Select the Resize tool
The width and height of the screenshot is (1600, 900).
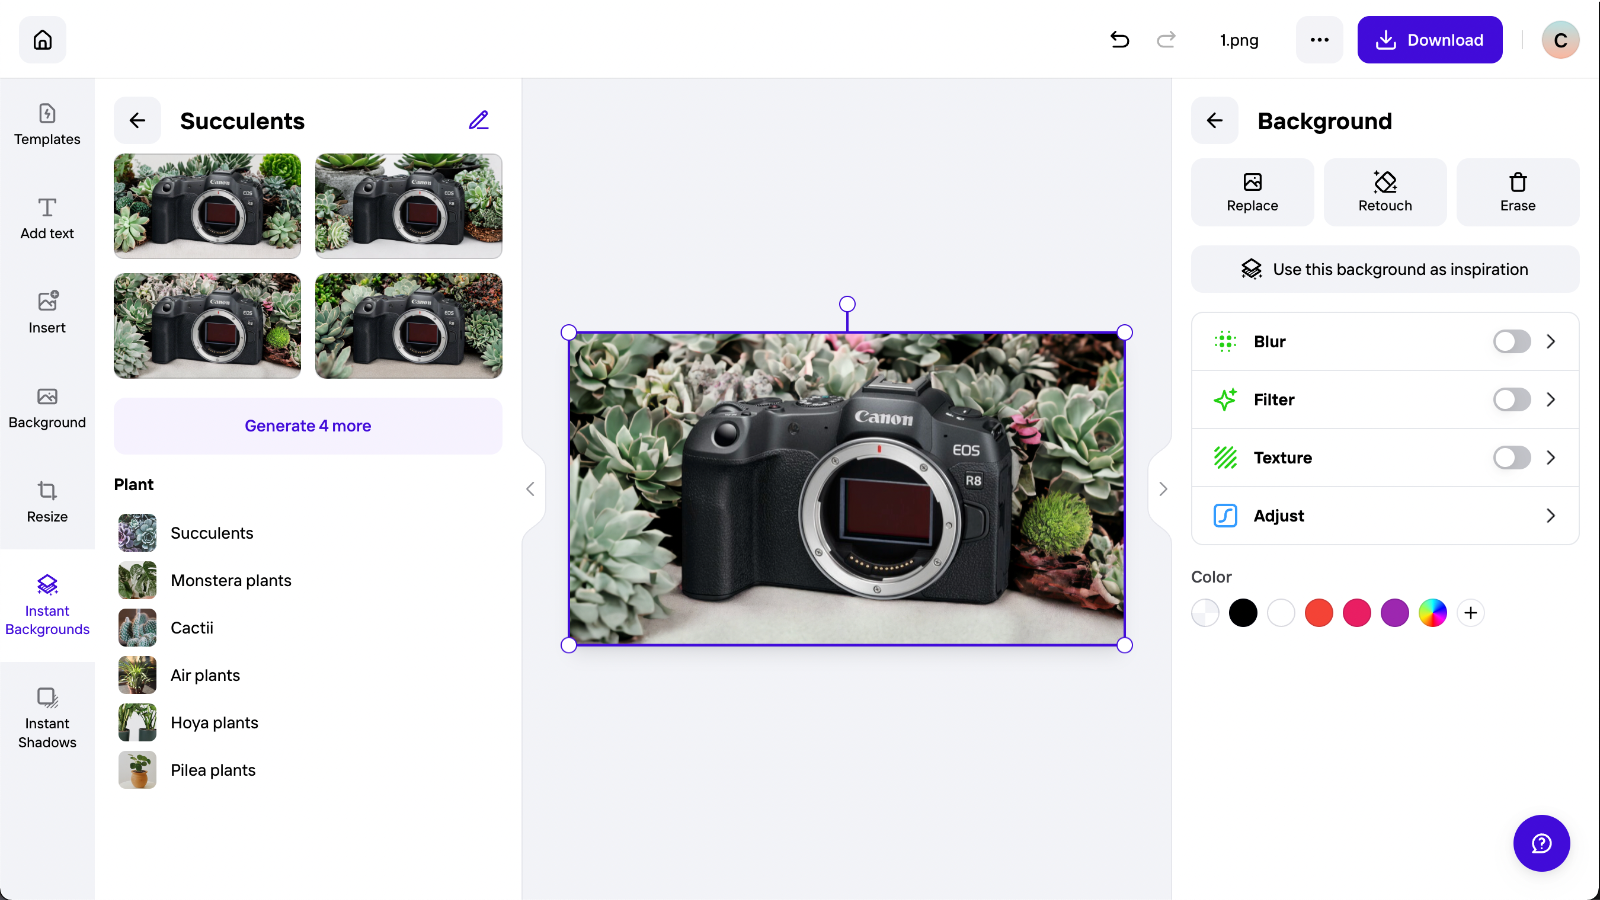point(47,501)
